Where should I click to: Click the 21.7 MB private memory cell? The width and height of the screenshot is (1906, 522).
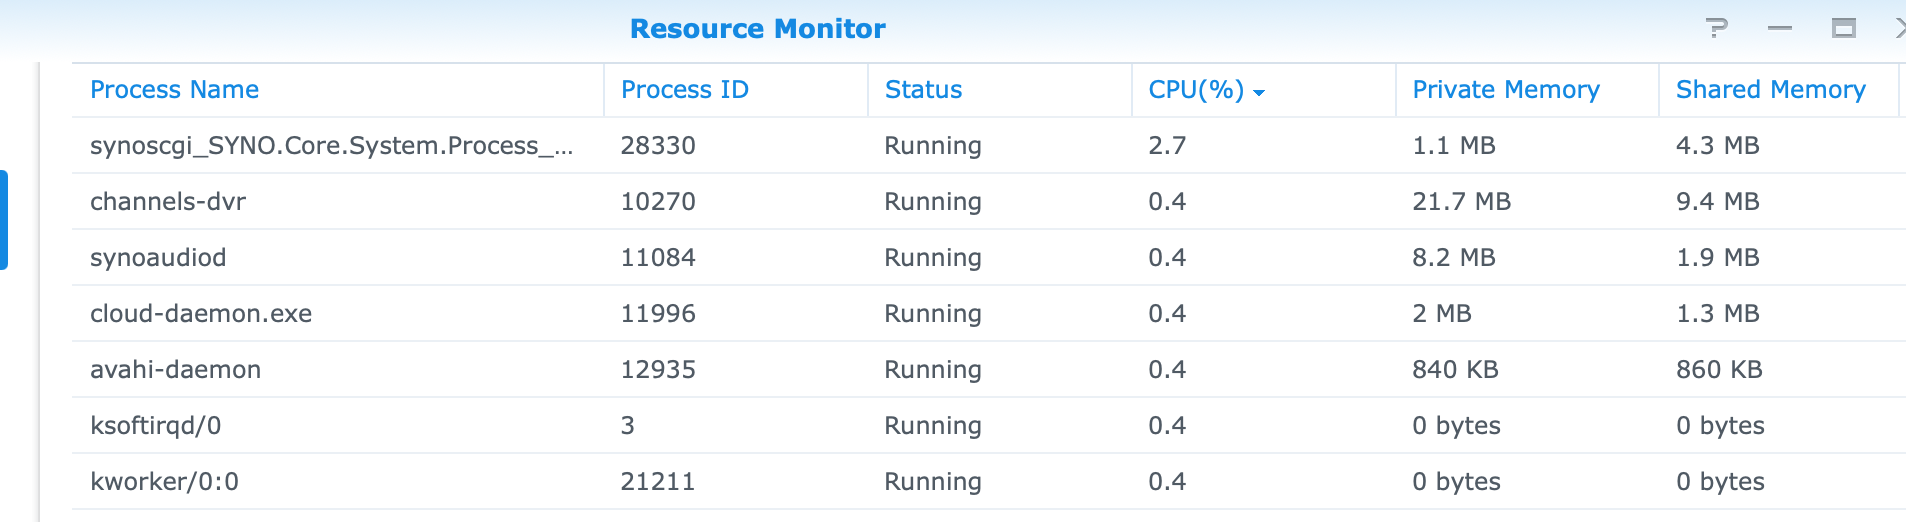(x=1461, y=202)
